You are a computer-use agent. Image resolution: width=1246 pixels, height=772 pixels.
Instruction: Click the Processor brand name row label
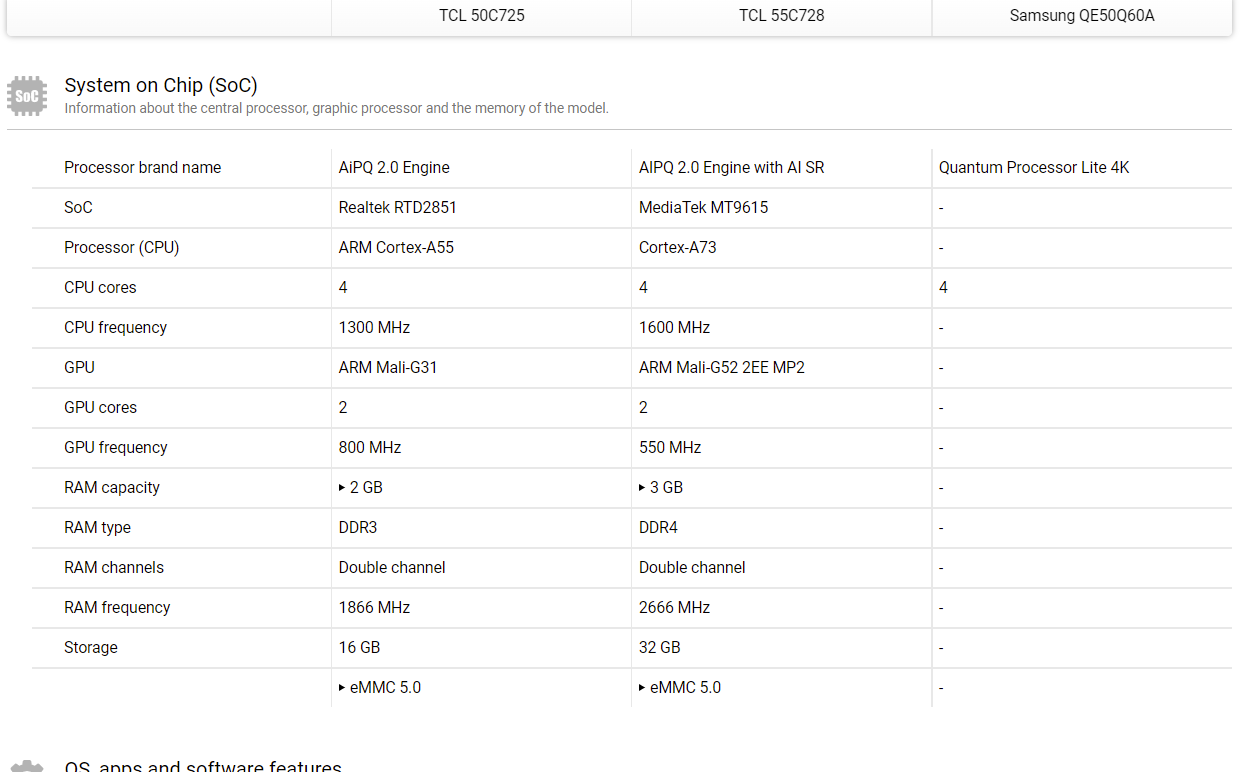[143, 168]
